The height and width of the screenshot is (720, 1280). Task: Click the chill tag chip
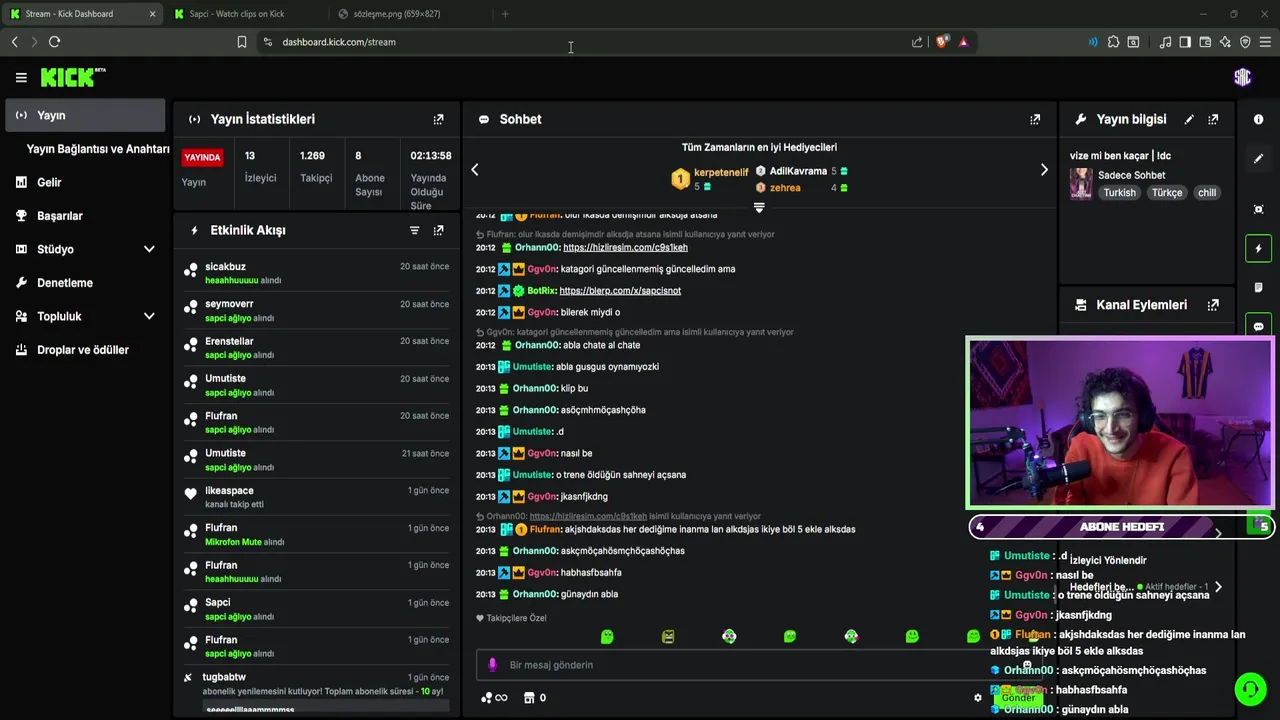tap(1207, 193)
